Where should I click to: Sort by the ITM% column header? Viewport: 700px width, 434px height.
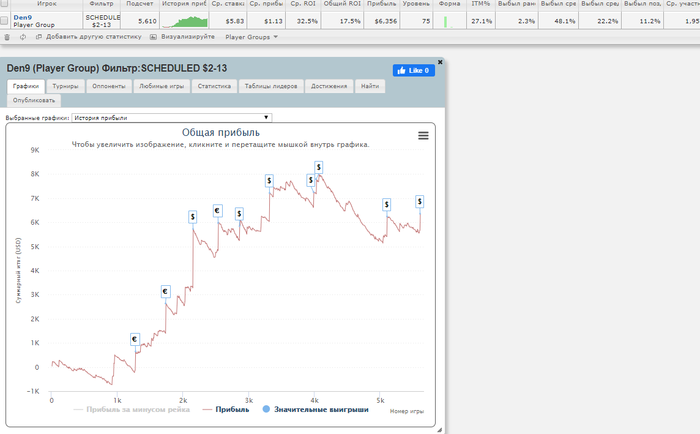(x=481, y=4)
